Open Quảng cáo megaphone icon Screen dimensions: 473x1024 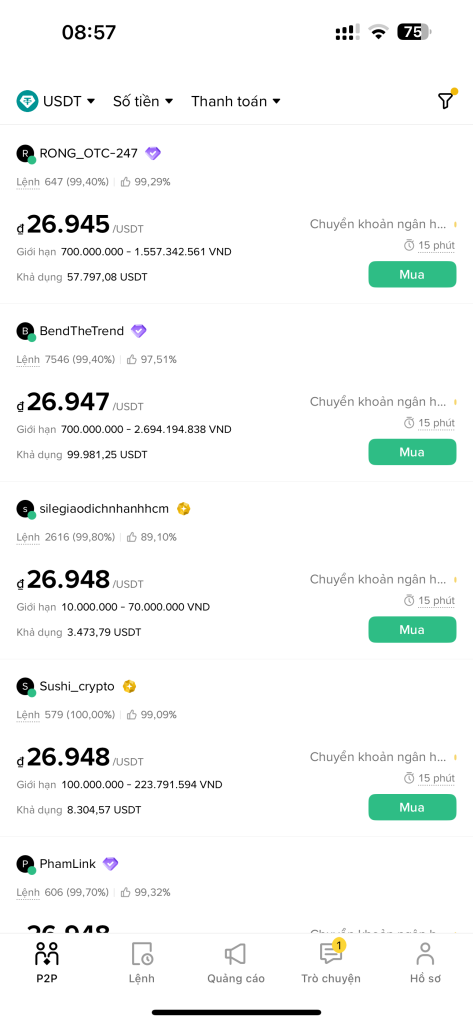[236, 954]
